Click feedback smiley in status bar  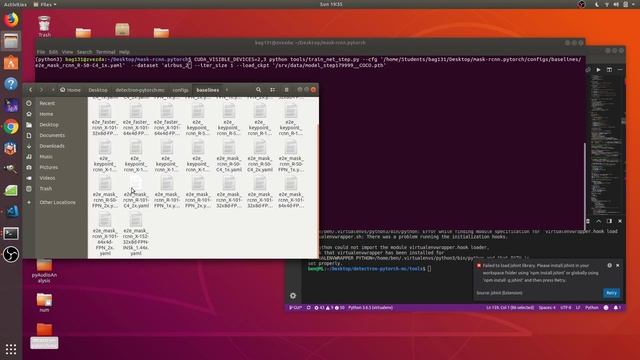point(606,308)
